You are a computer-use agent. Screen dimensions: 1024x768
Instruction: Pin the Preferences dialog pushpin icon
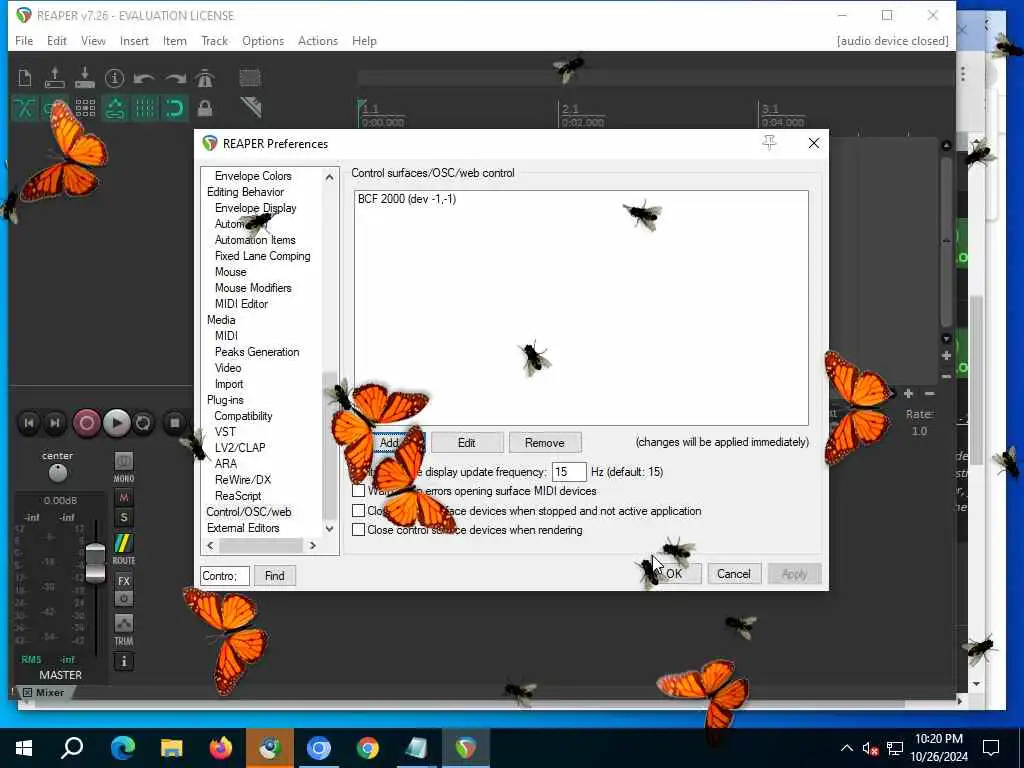click(770, 143)
